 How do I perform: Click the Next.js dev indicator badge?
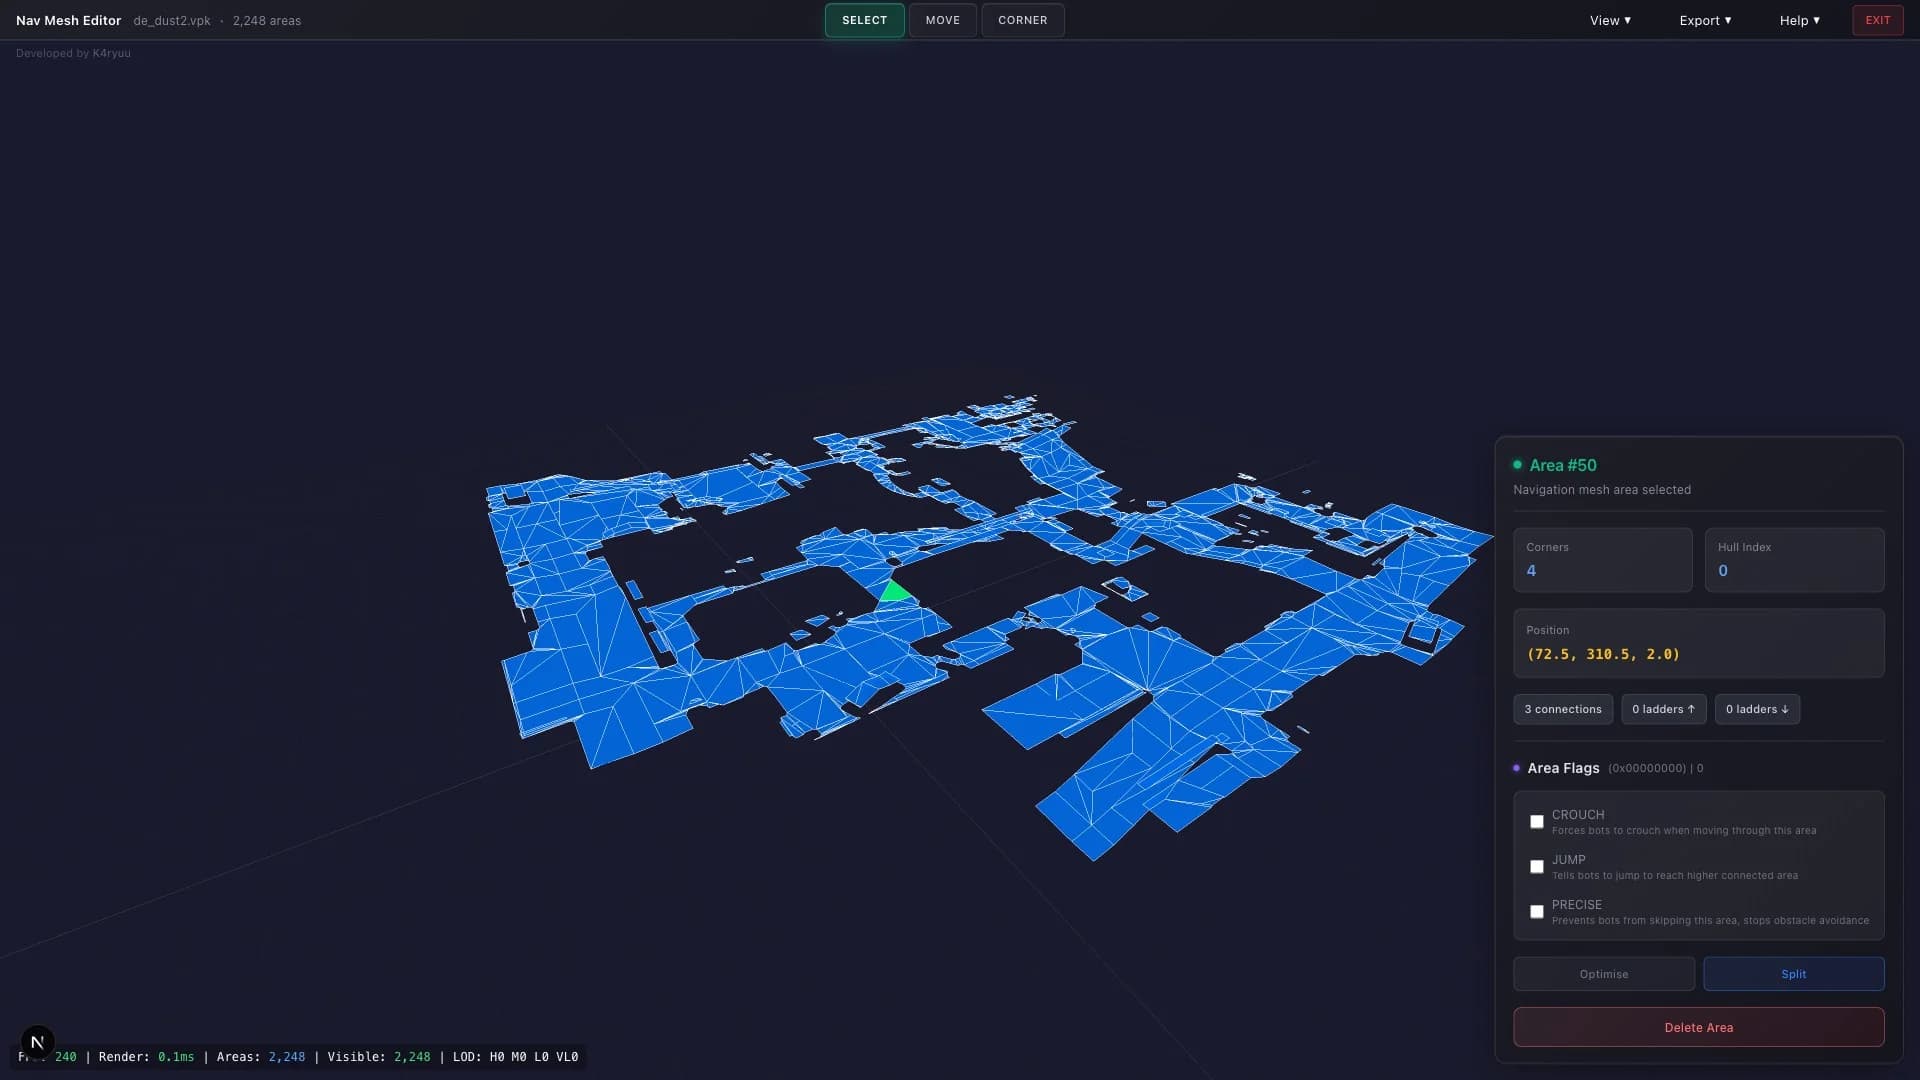pos(37,1042)
